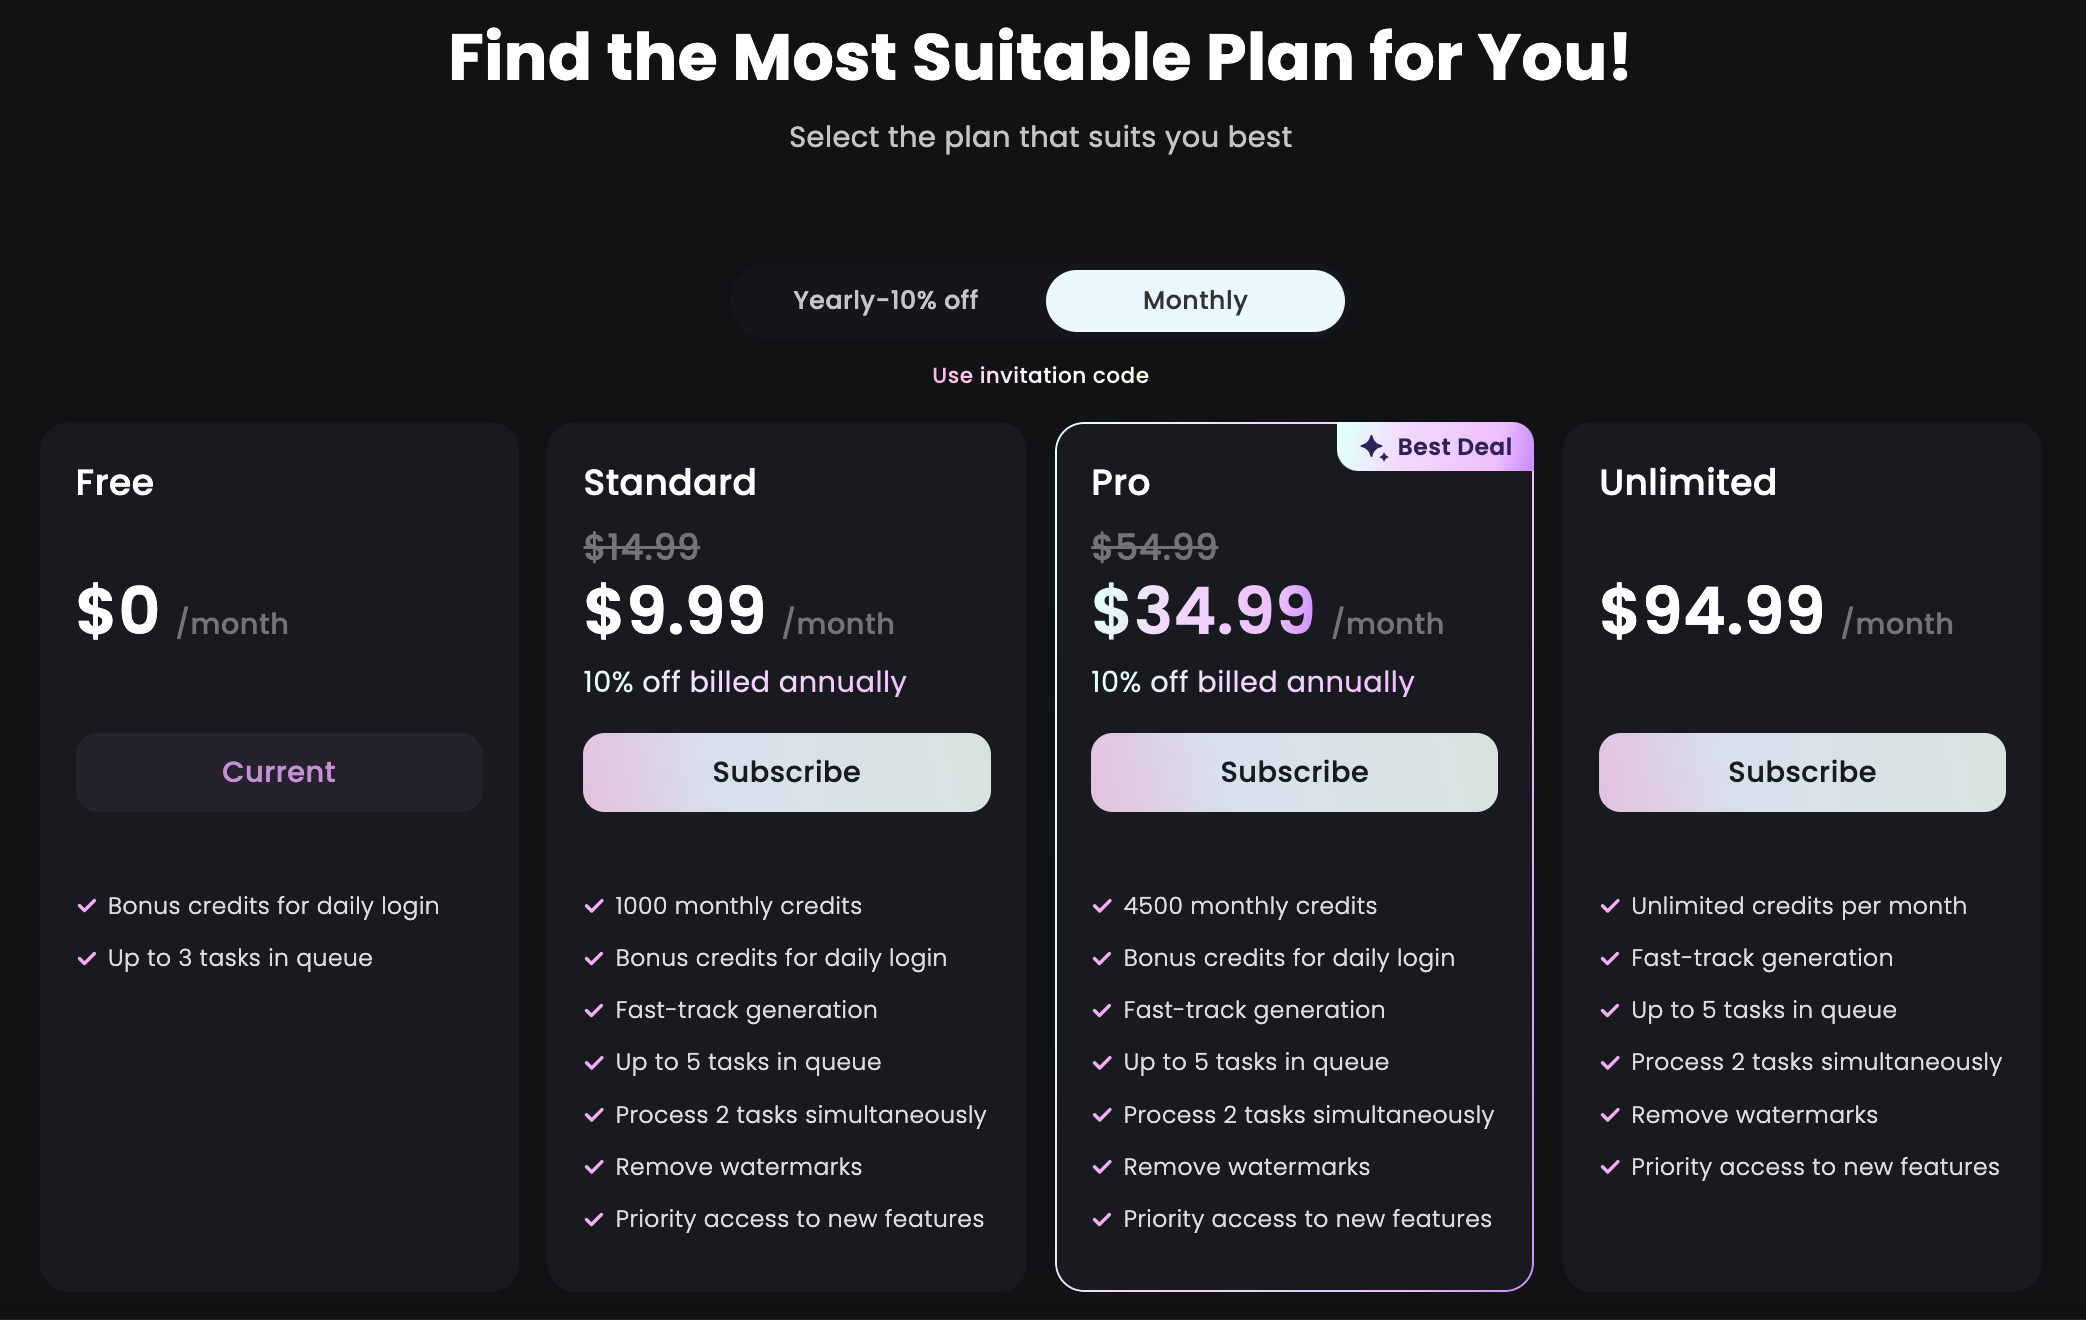Click checkmark beside Up to 3 tasks in queue
2086x1320 pixels.
coord(87,958)
